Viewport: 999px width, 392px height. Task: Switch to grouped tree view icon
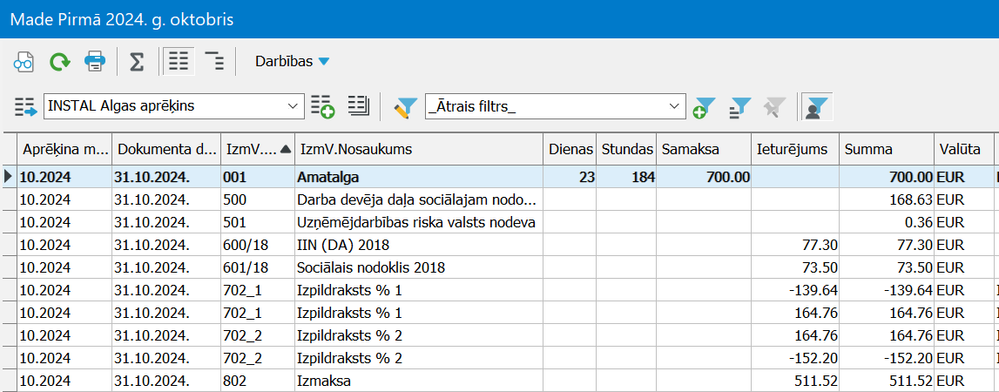[x=215, y=62]
